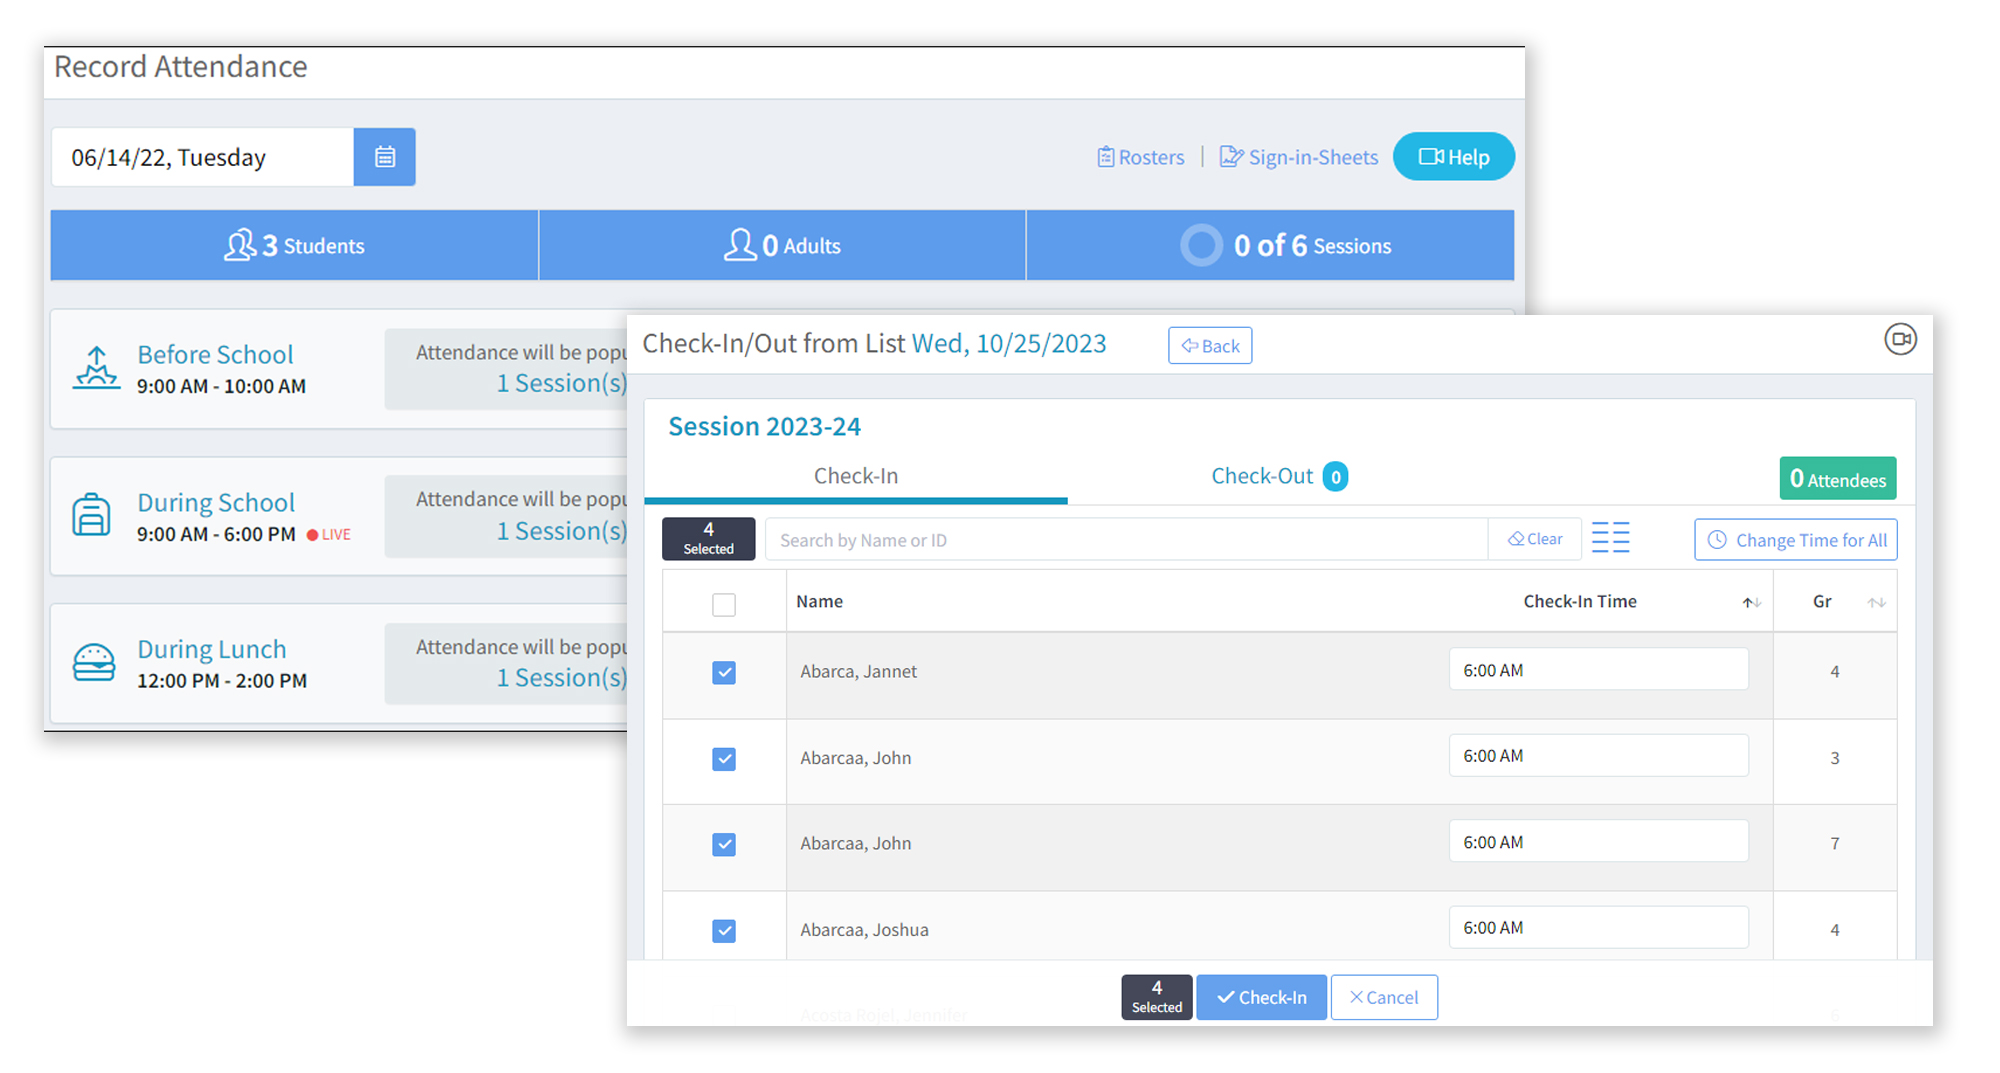2000x1073 pixels.
Task: Click the 0 of 6 Sessions progress circle
Action: tap(1201, 245)
